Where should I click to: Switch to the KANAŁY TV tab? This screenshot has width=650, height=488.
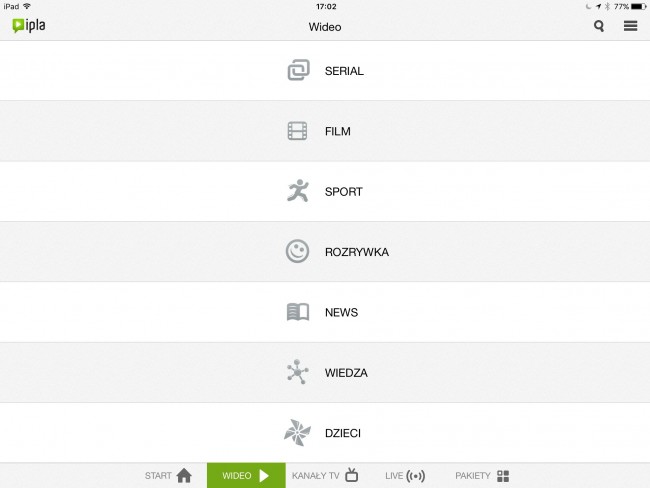(x=325, y=476)
